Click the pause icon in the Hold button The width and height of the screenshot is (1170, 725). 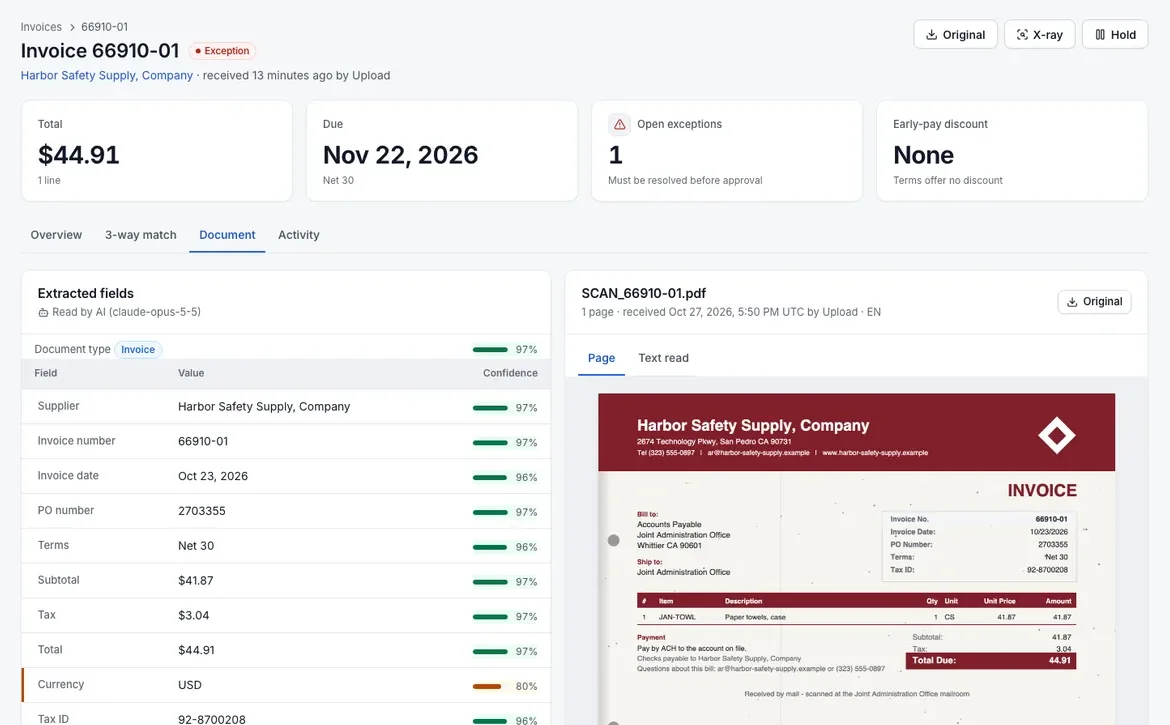click(x=1100, y=35)
